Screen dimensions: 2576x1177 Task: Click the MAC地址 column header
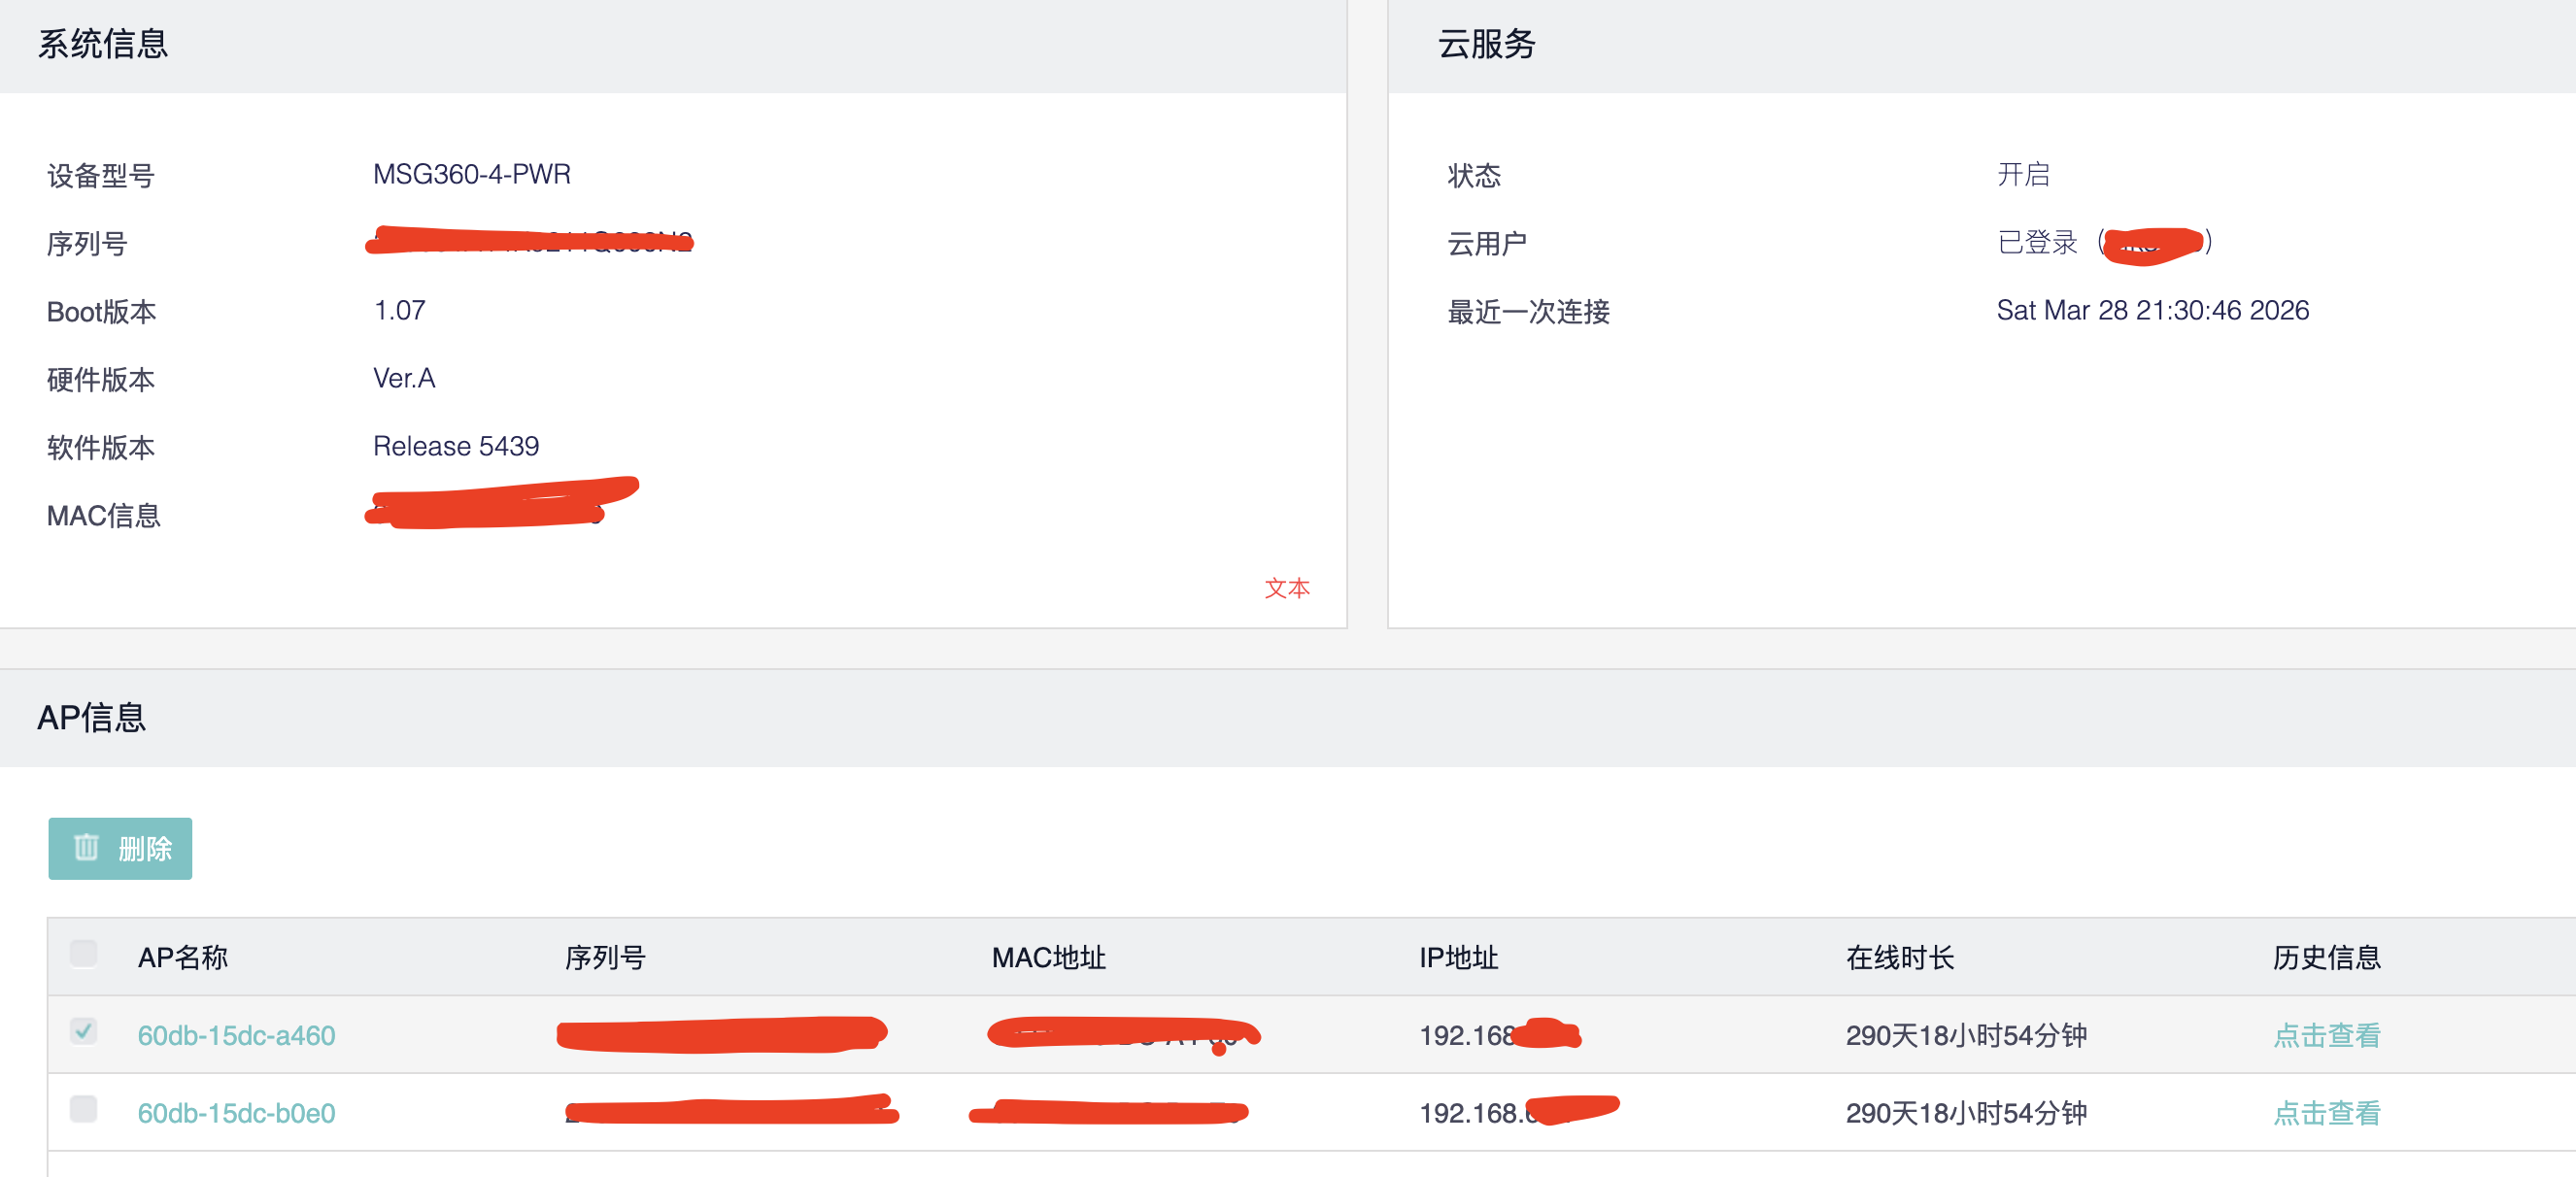pos(1048,957)
